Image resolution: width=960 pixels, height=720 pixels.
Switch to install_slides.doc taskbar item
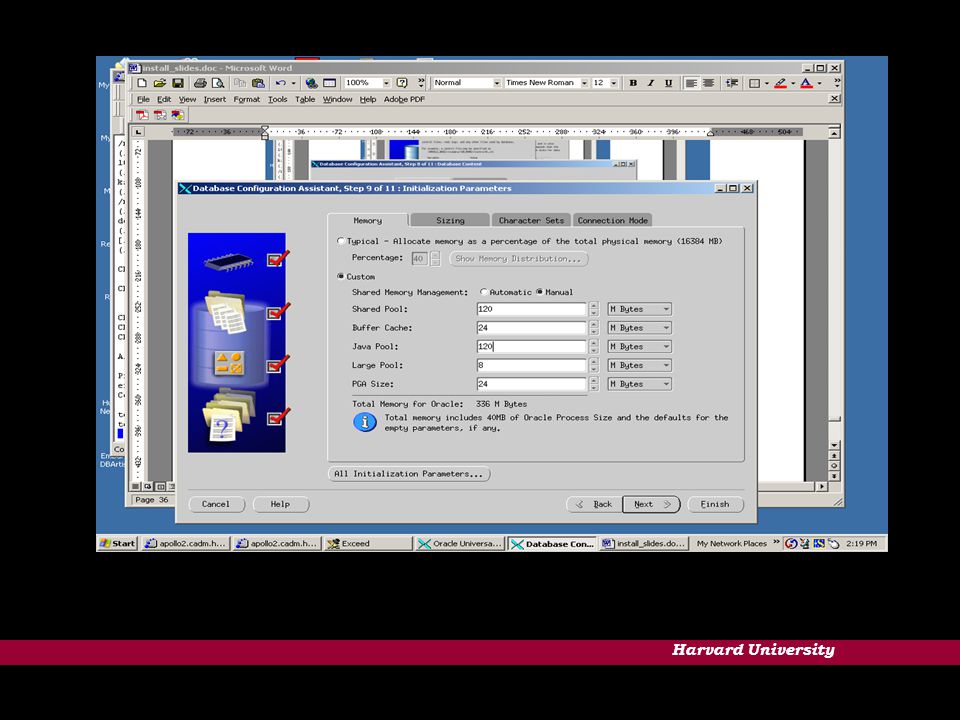[x=643, y=543]
